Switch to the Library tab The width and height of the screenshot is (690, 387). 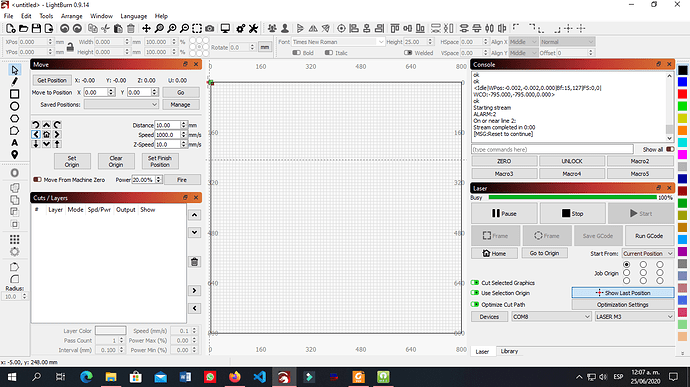(x=509, y=351)
